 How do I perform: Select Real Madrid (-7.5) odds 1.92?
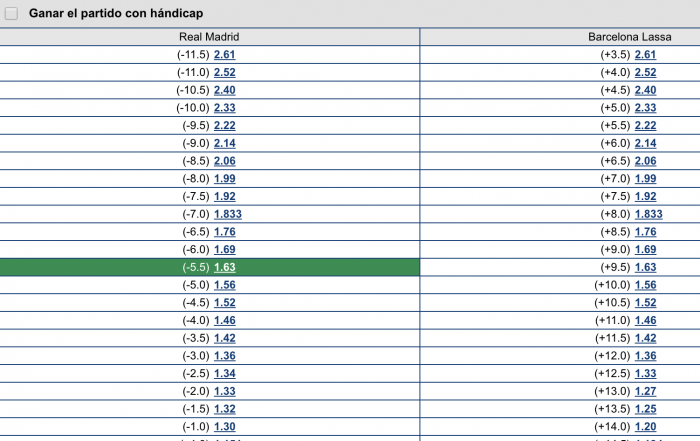coord(225,196)
